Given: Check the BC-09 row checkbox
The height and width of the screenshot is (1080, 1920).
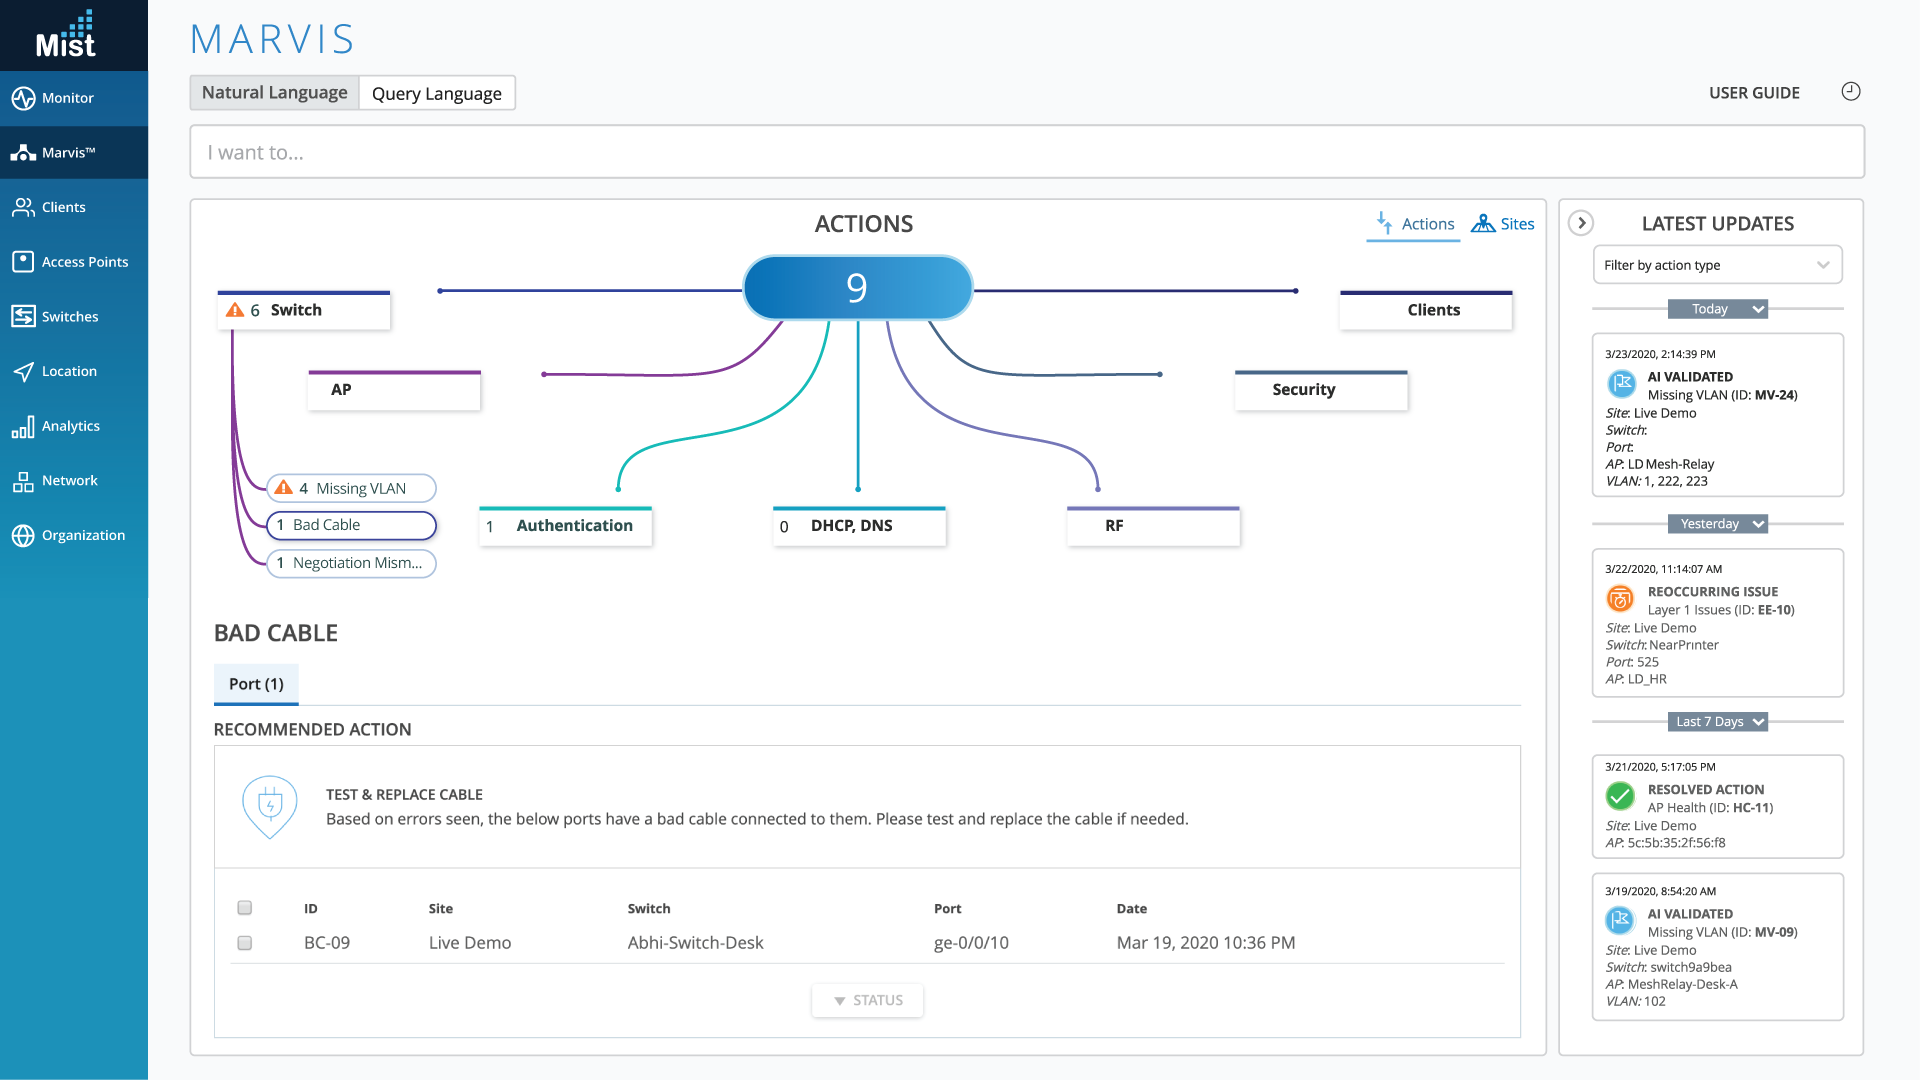Looking at the screenshot, I should [244, 943].
